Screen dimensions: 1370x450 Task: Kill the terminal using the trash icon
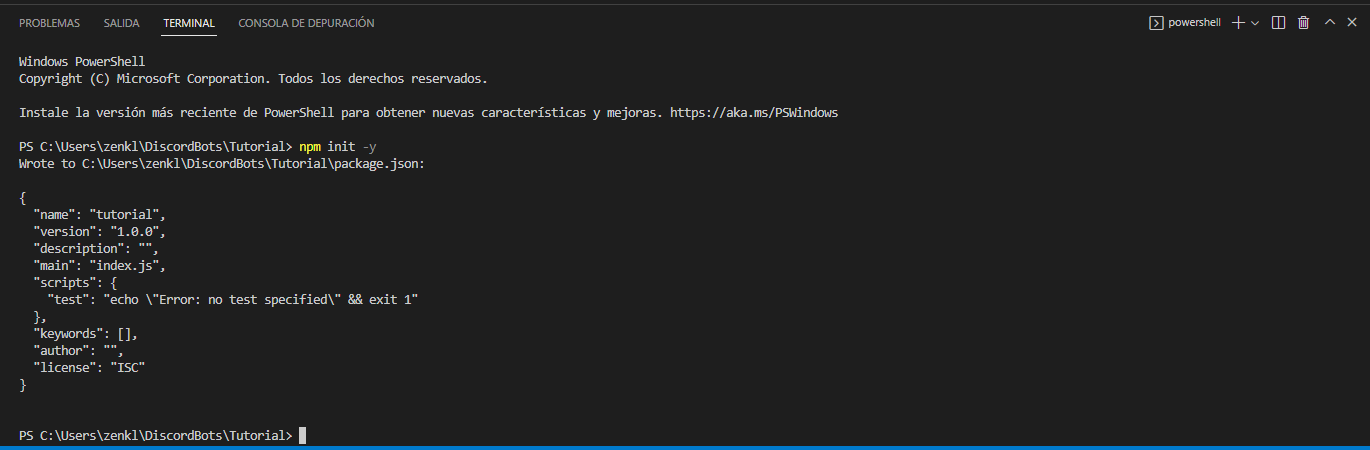pyautogui.click(x=1303, y=22)
